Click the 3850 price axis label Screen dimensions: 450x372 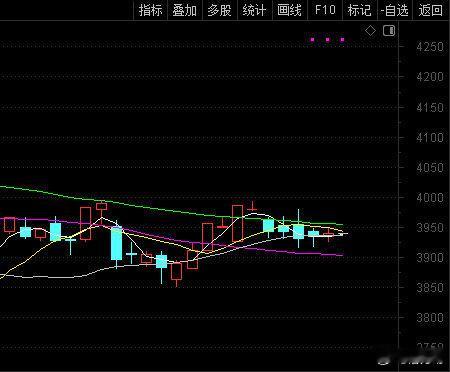click(x=430, y=287)
